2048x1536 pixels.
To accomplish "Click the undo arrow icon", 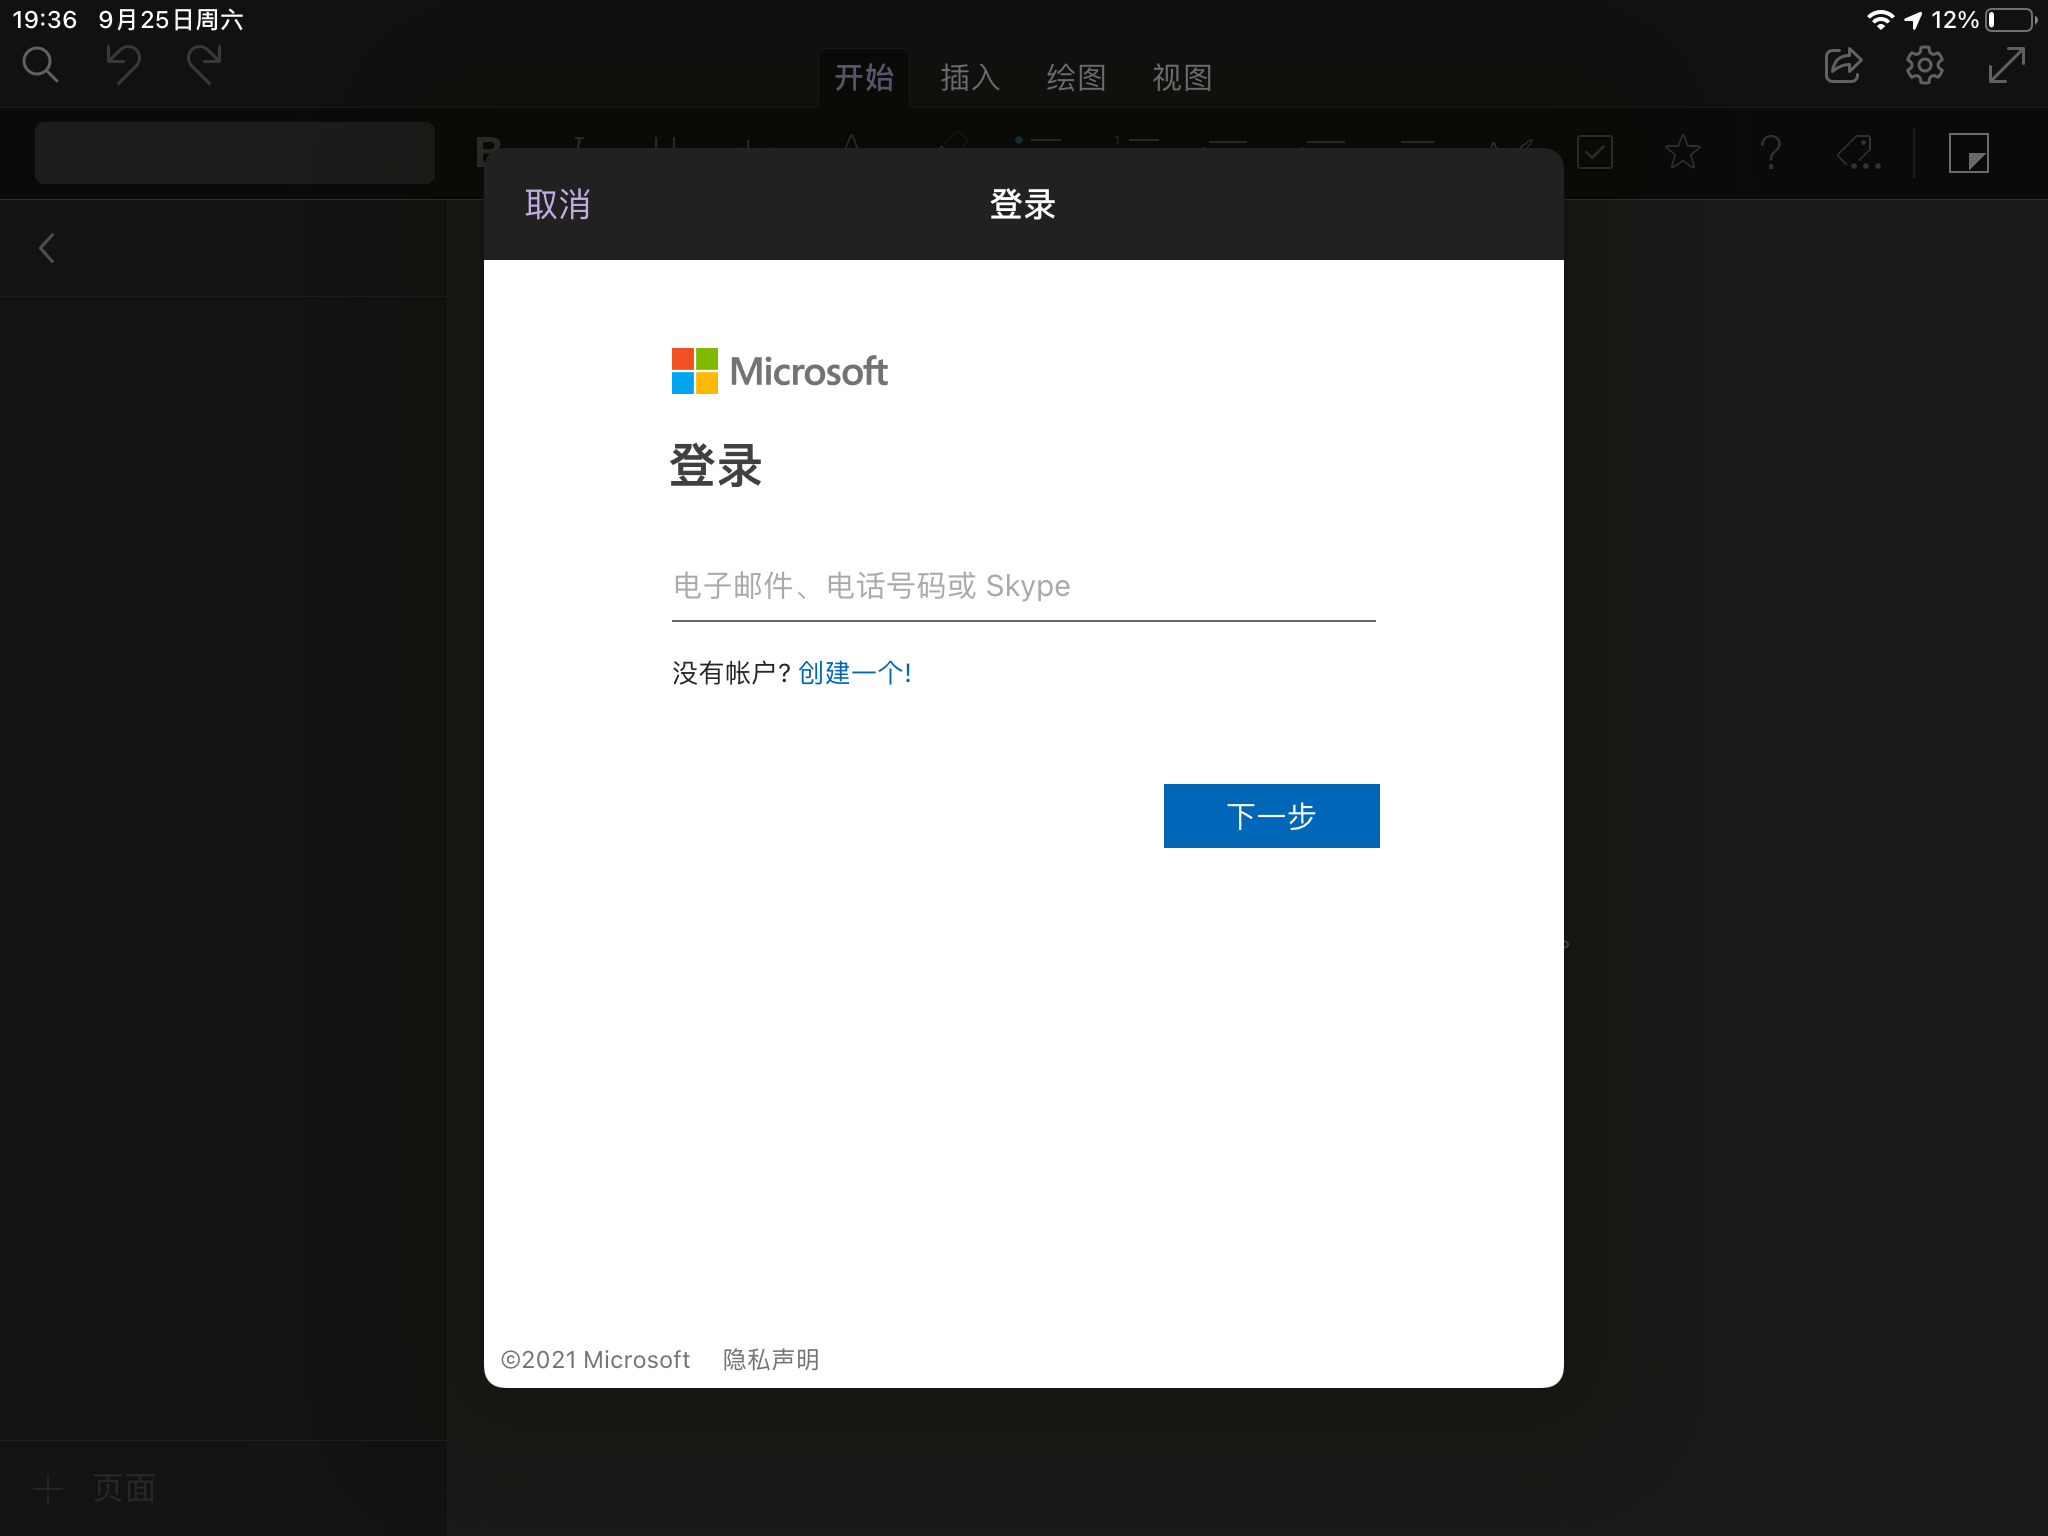I will tap(124, 65).
